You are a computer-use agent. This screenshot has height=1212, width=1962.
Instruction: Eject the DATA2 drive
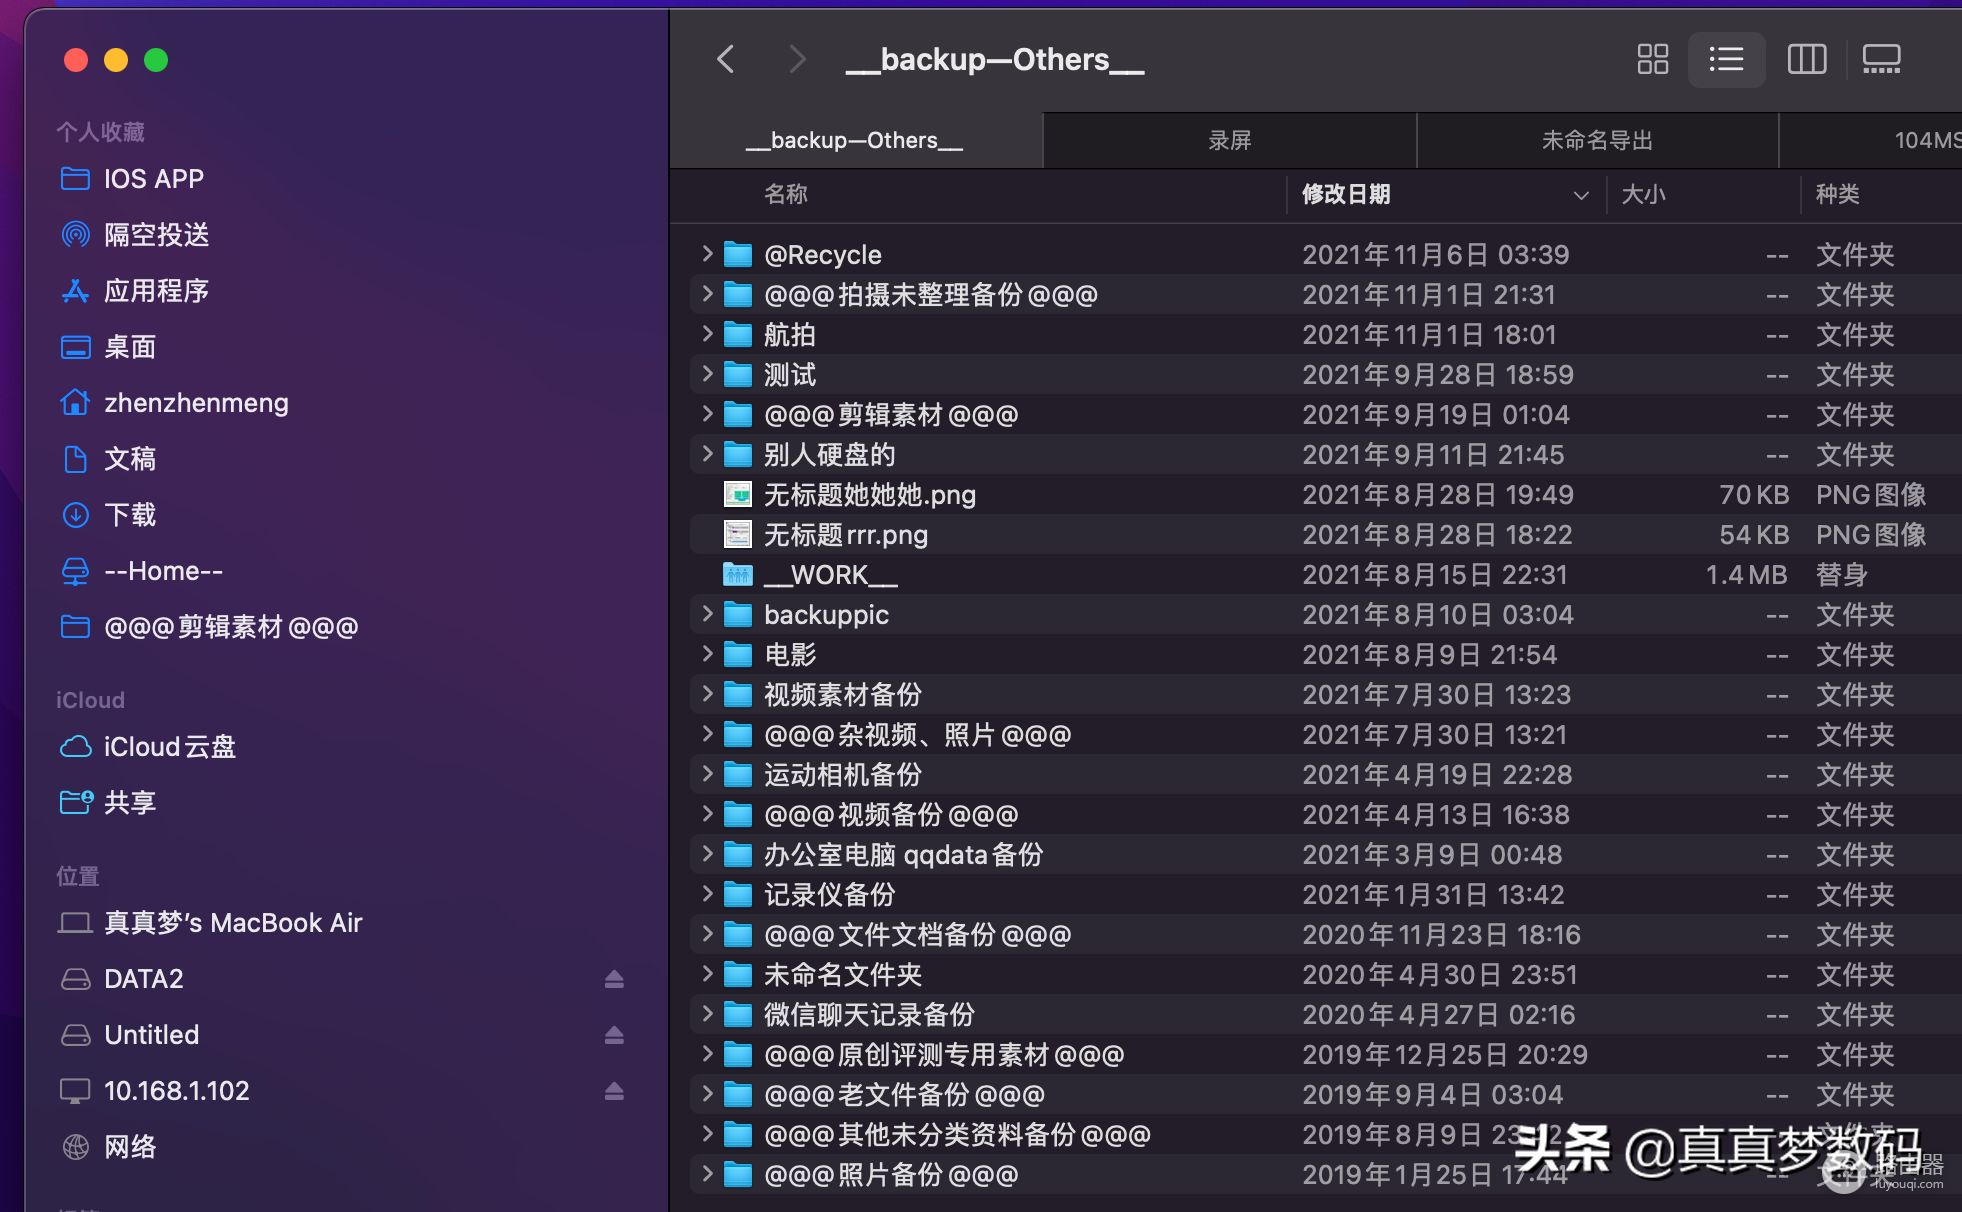[614, 979]
